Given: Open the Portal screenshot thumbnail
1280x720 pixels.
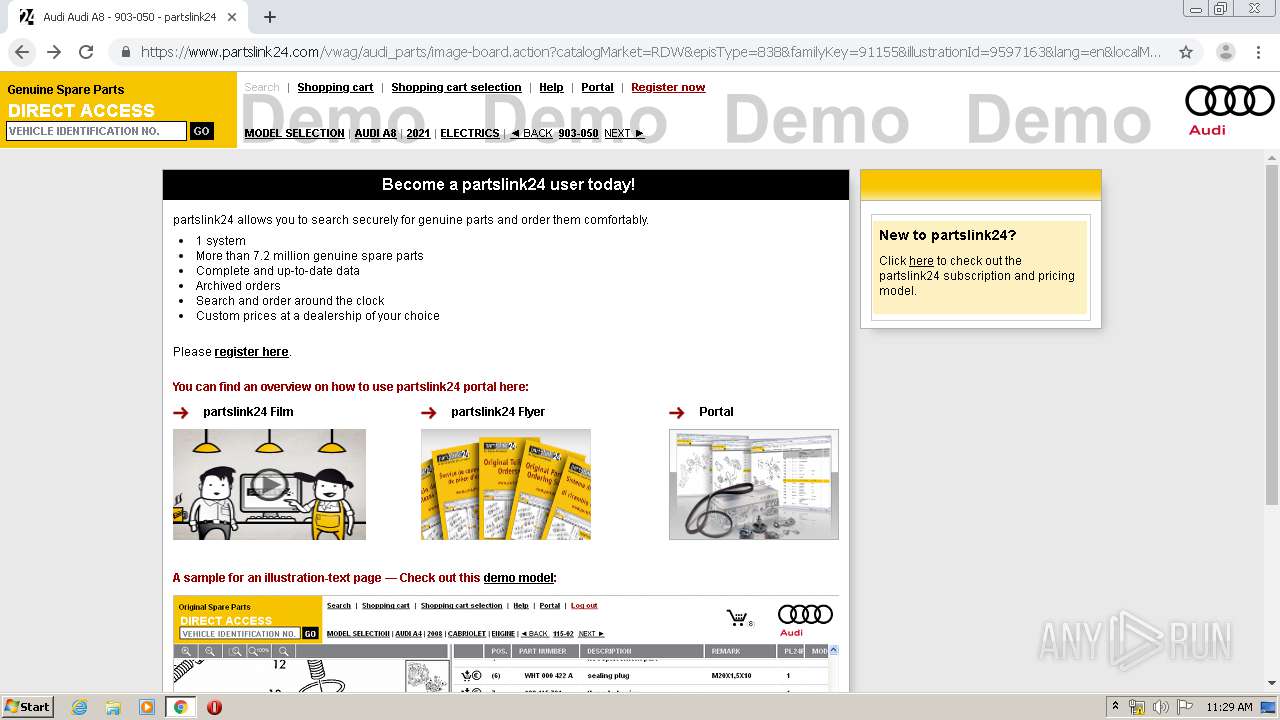Looking at the screenshot, I should click(754, 485).
